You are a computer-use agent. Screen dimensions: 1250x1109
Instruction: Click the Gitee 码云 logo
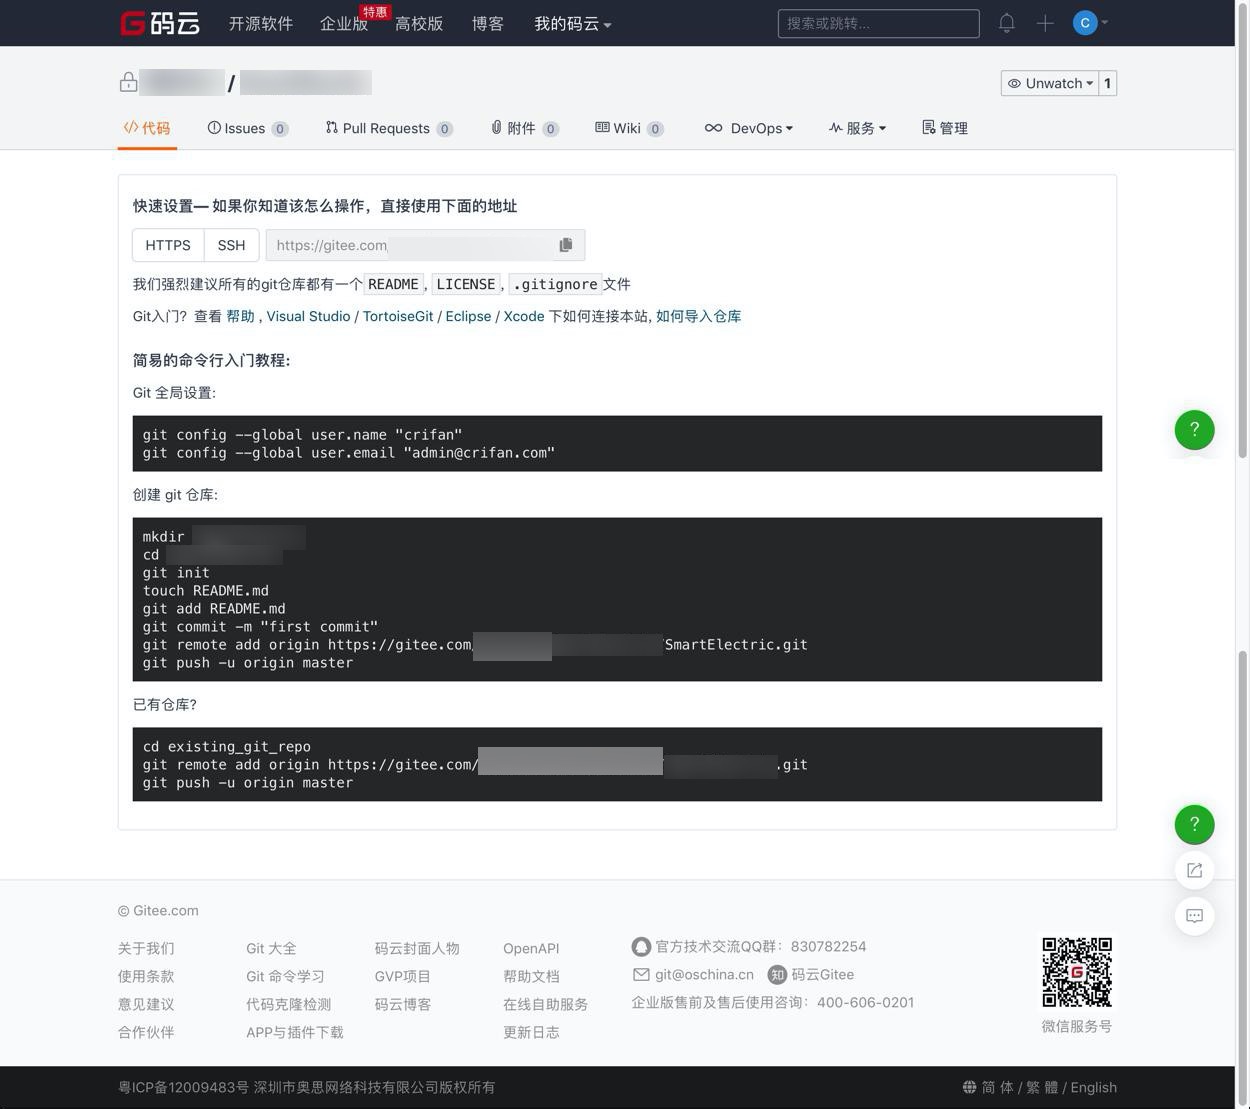(160, 23)
